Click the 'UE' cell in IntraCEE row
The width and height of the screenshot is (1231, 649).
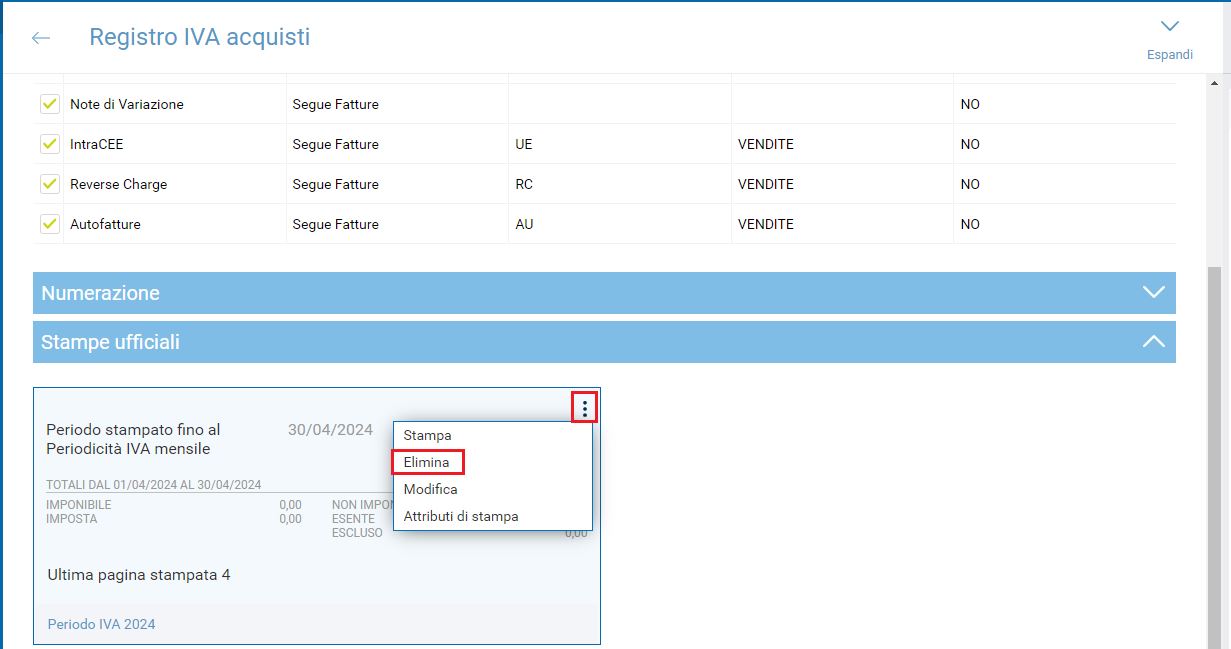(x=524, y=144)
